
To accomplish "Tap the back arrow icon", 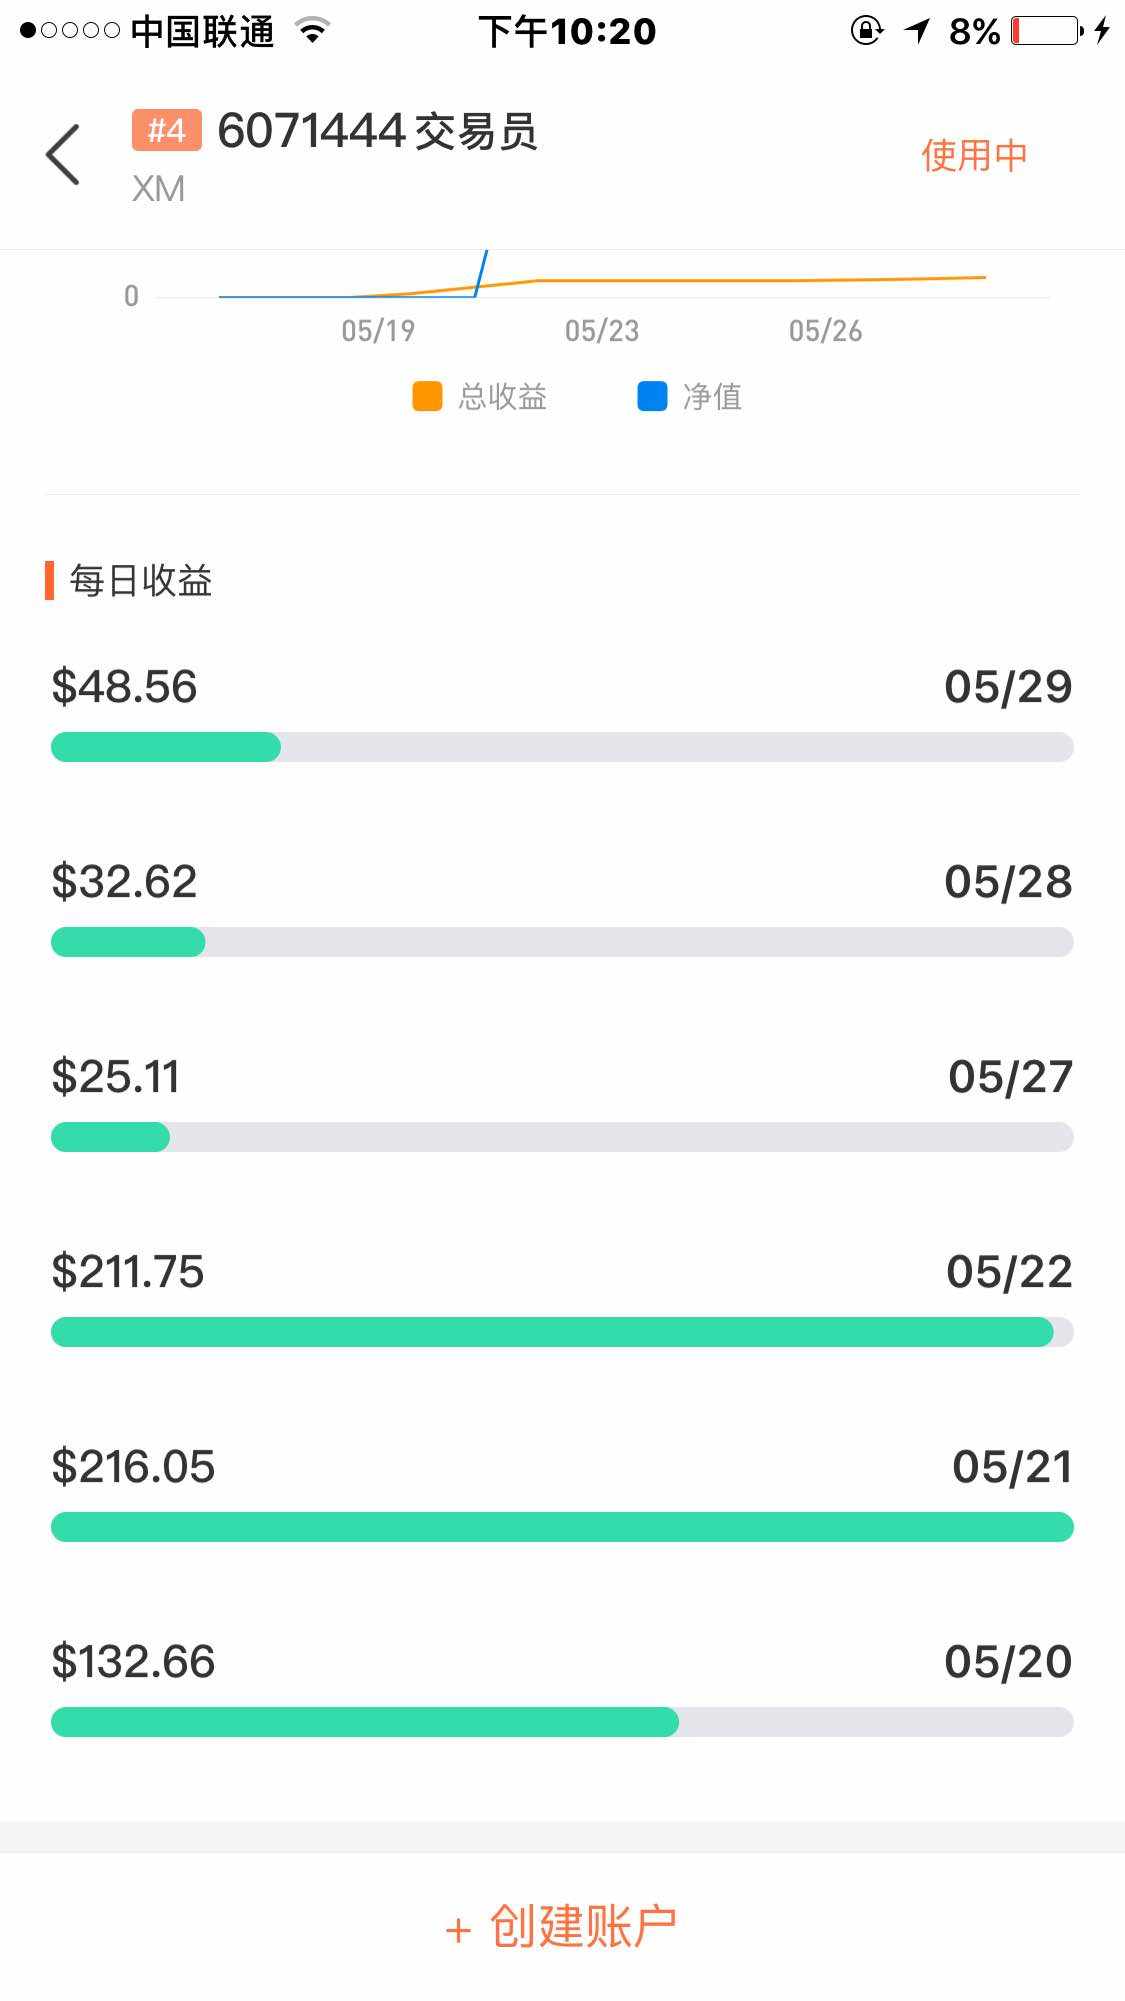I will point(62,155).
